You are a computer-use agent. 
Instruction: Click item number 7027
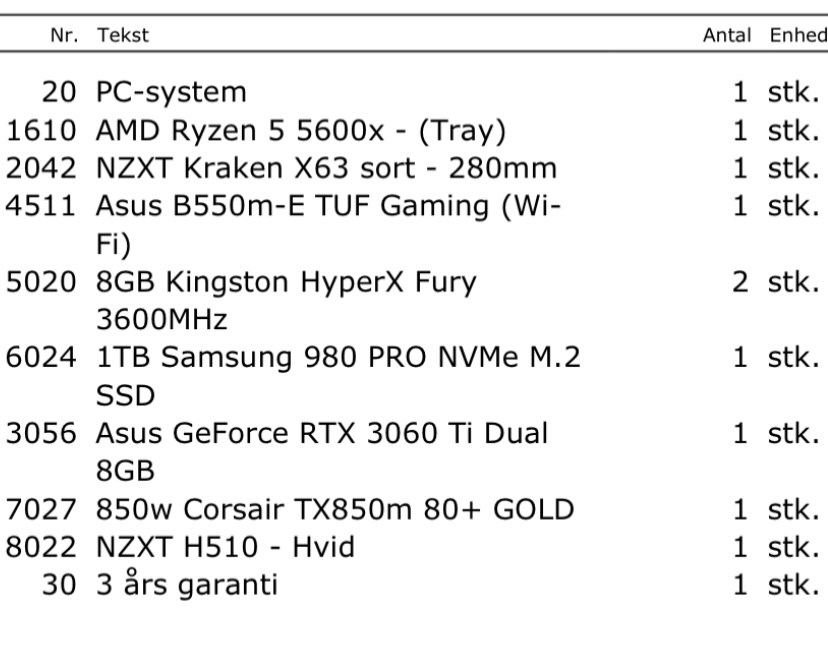click(42, 510)
